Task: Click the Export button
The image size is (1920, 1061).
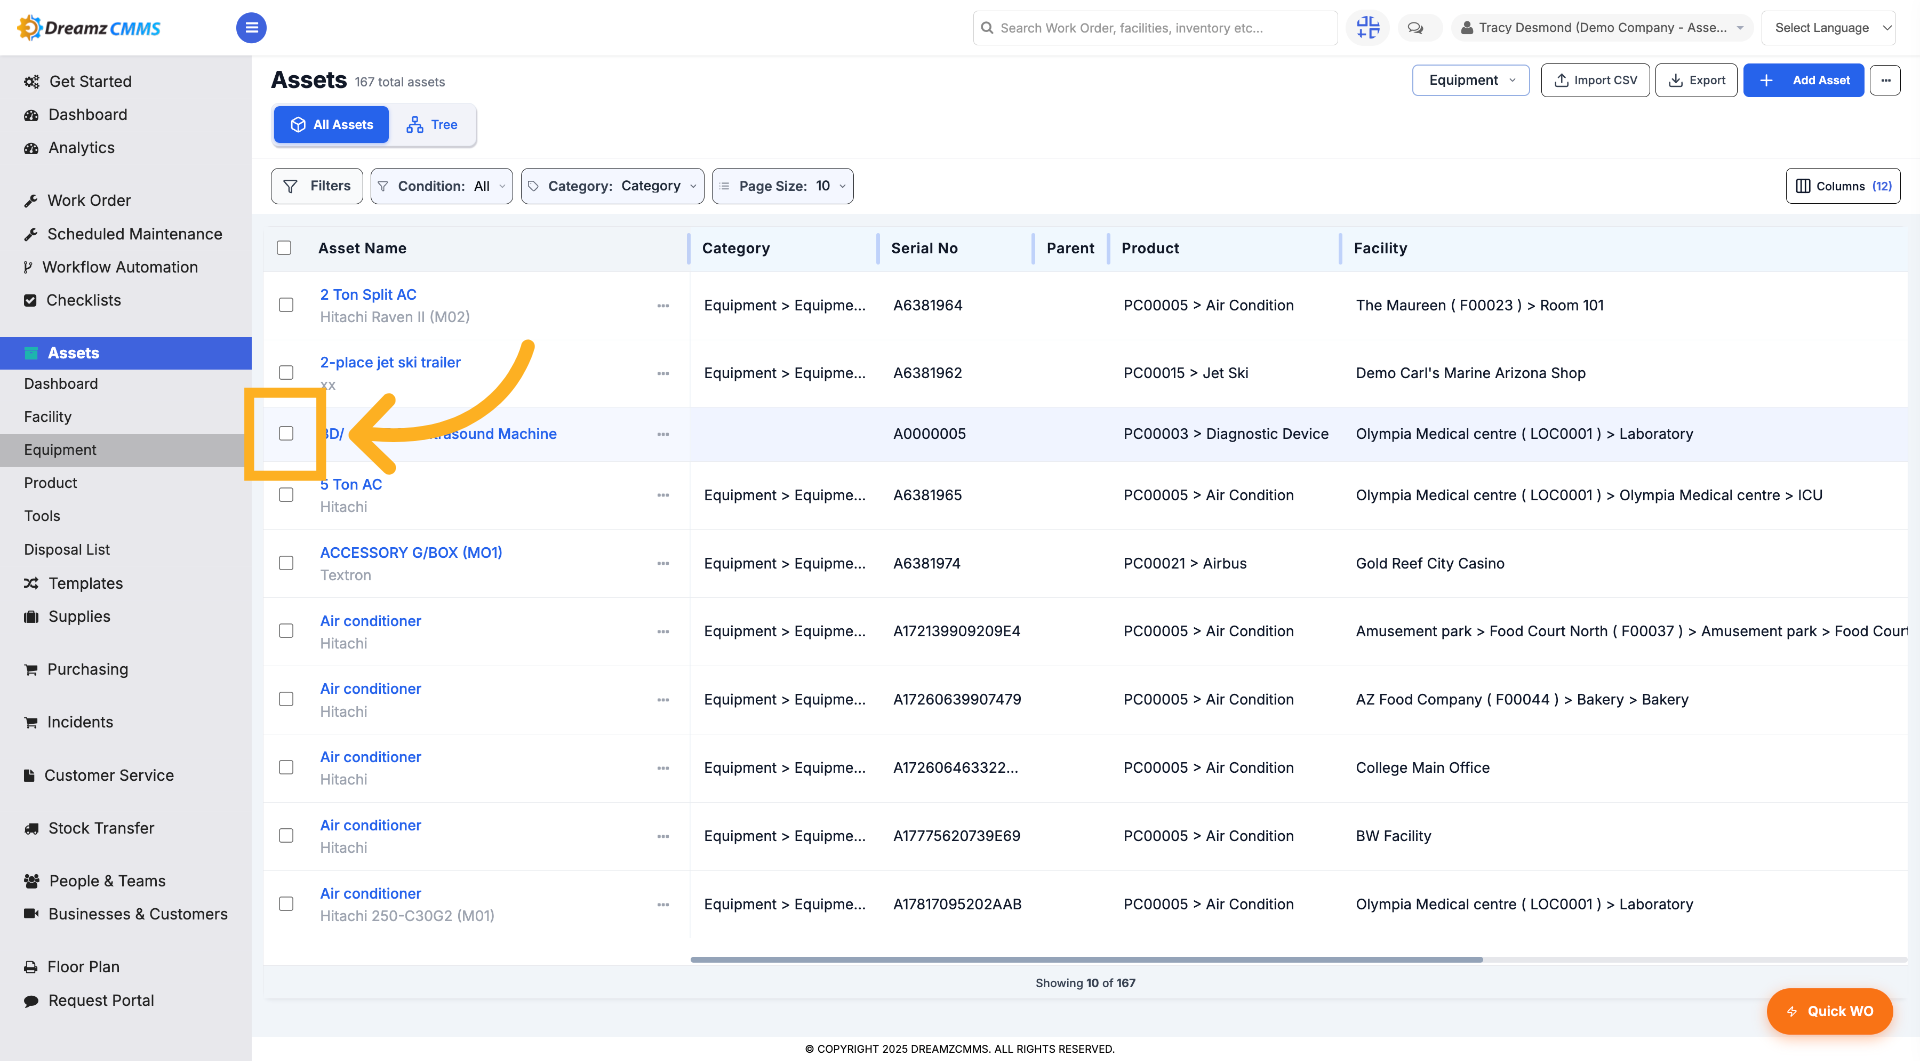Action: click(1696, 80)
